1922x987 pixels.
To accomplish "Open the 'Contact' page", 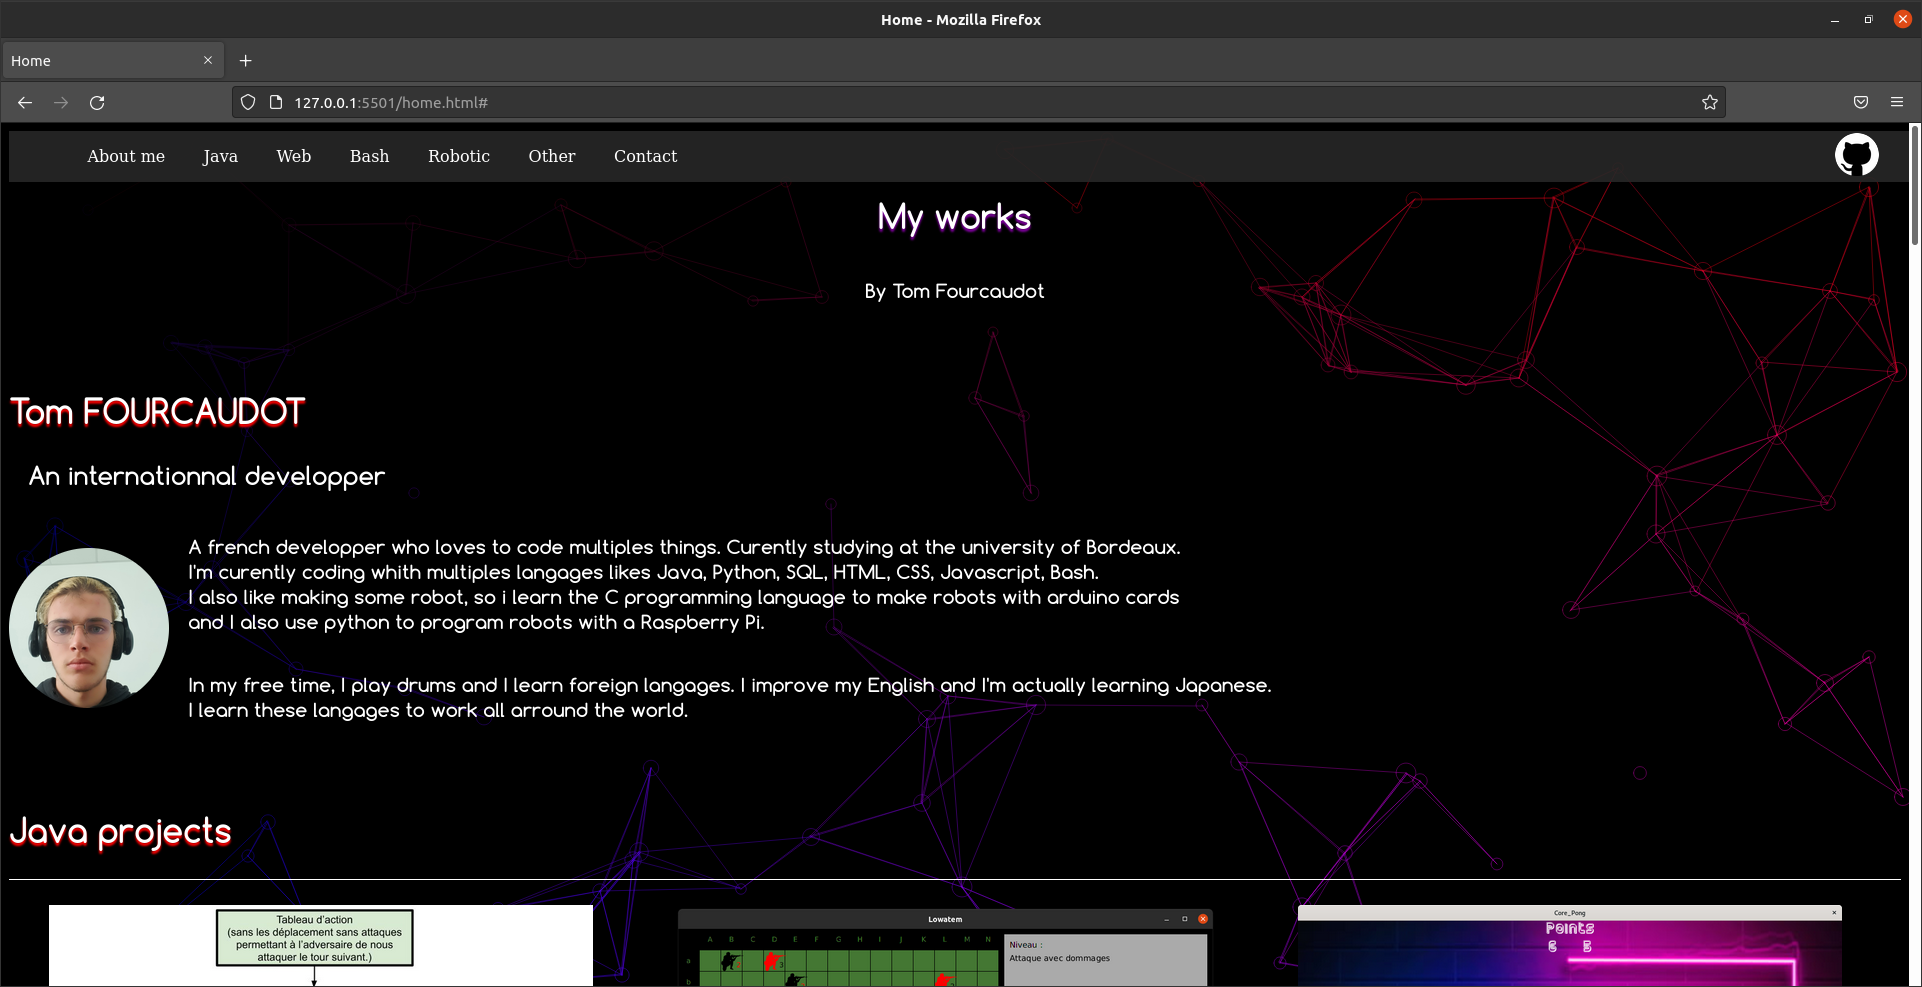I will click(x=645, y=156).
